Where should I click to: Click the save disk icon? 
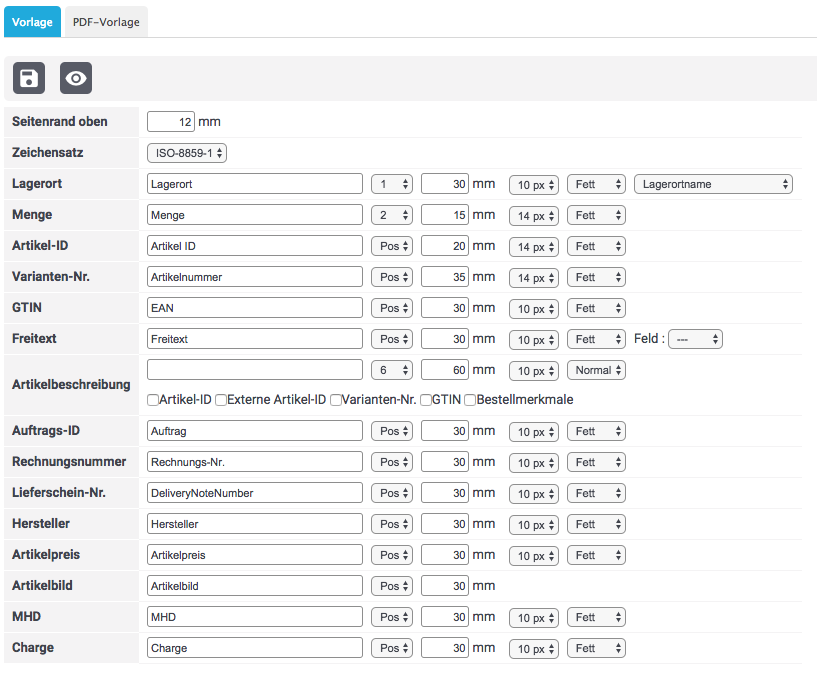(x=29, y=78)
